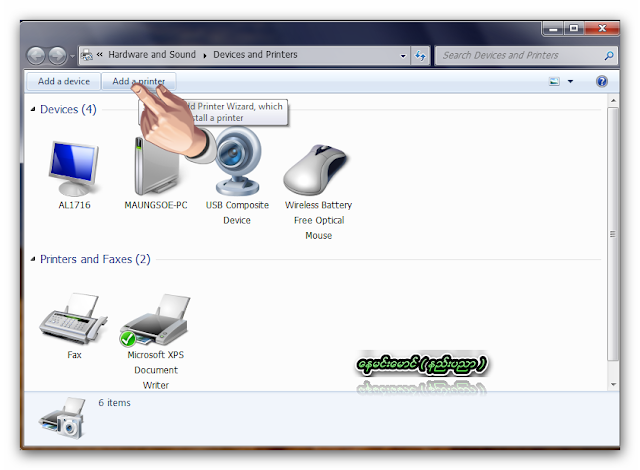This screenshot has height=470, width=640.
Task: Click Add a device
Action: tap(64, 81)
